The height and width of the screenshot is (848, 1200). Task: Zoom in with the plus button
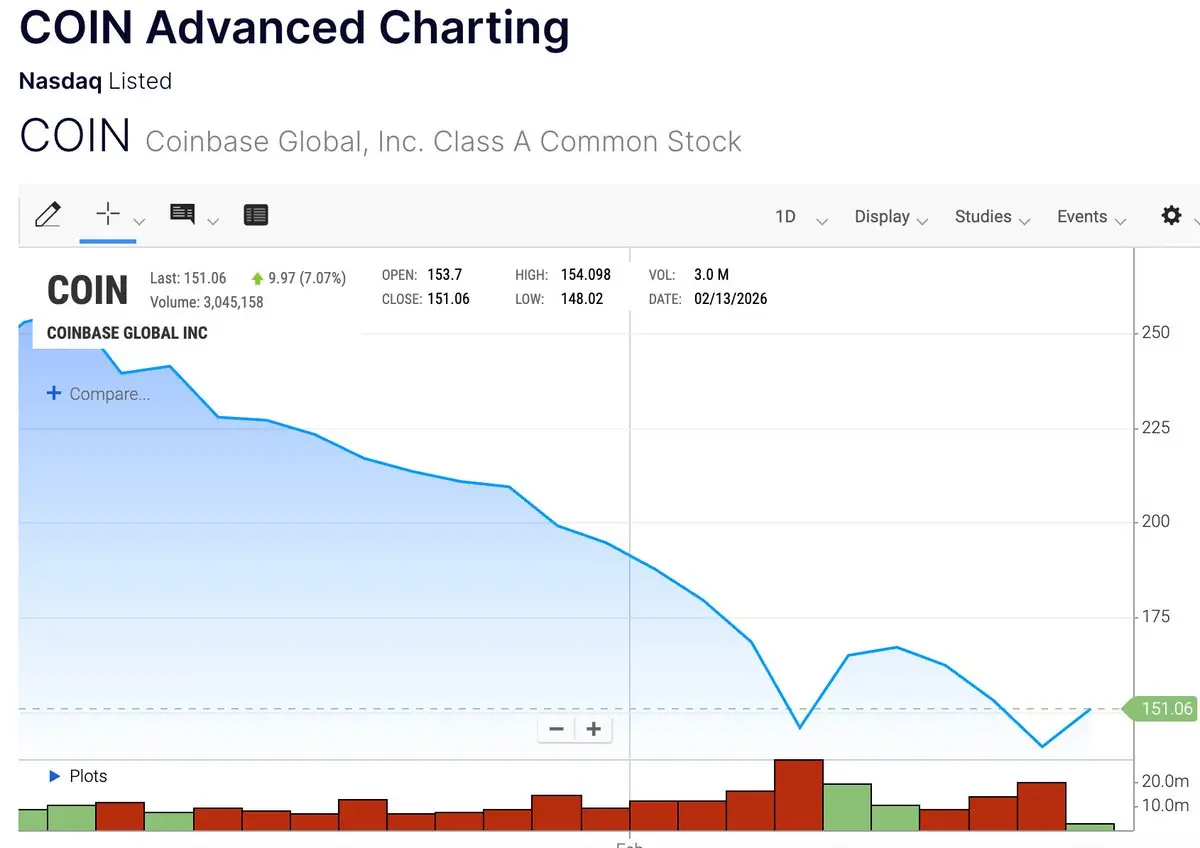(593, 729)
